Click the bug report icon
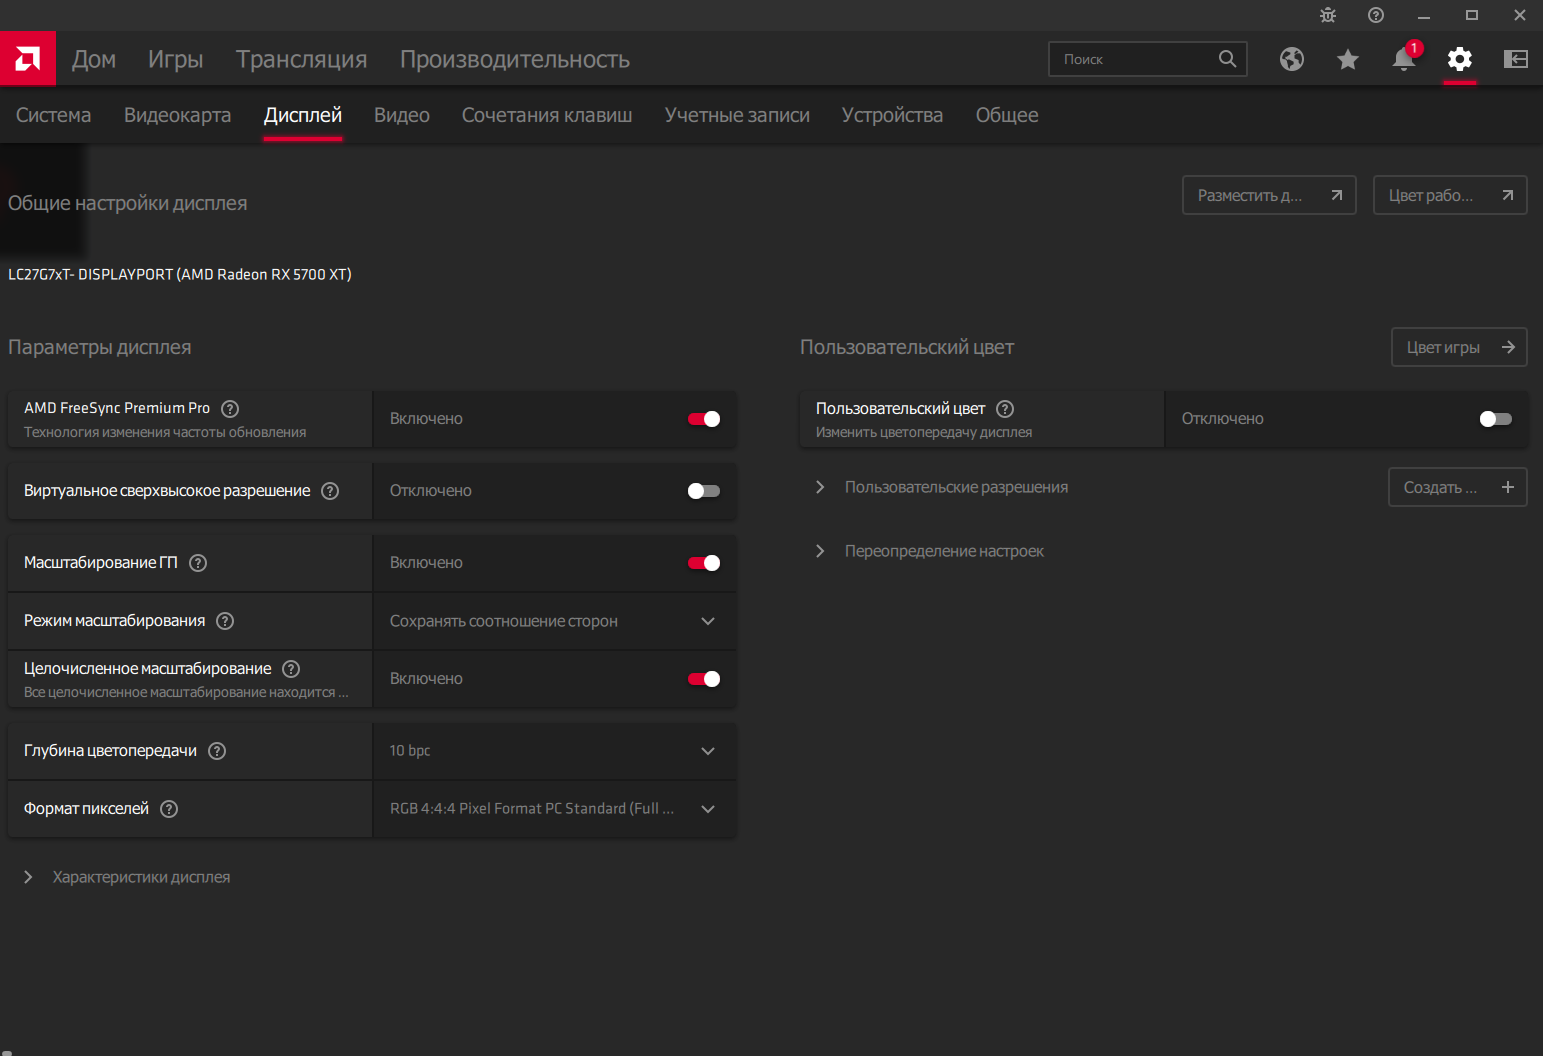 (x=1328, y=15)
